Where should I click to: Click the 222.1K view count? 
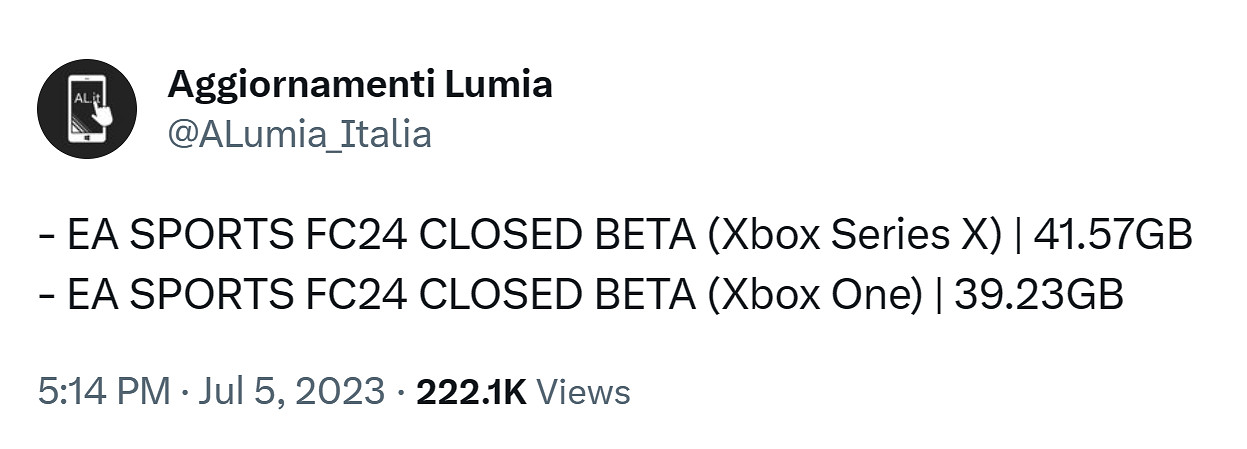click(x=471, y=392)
